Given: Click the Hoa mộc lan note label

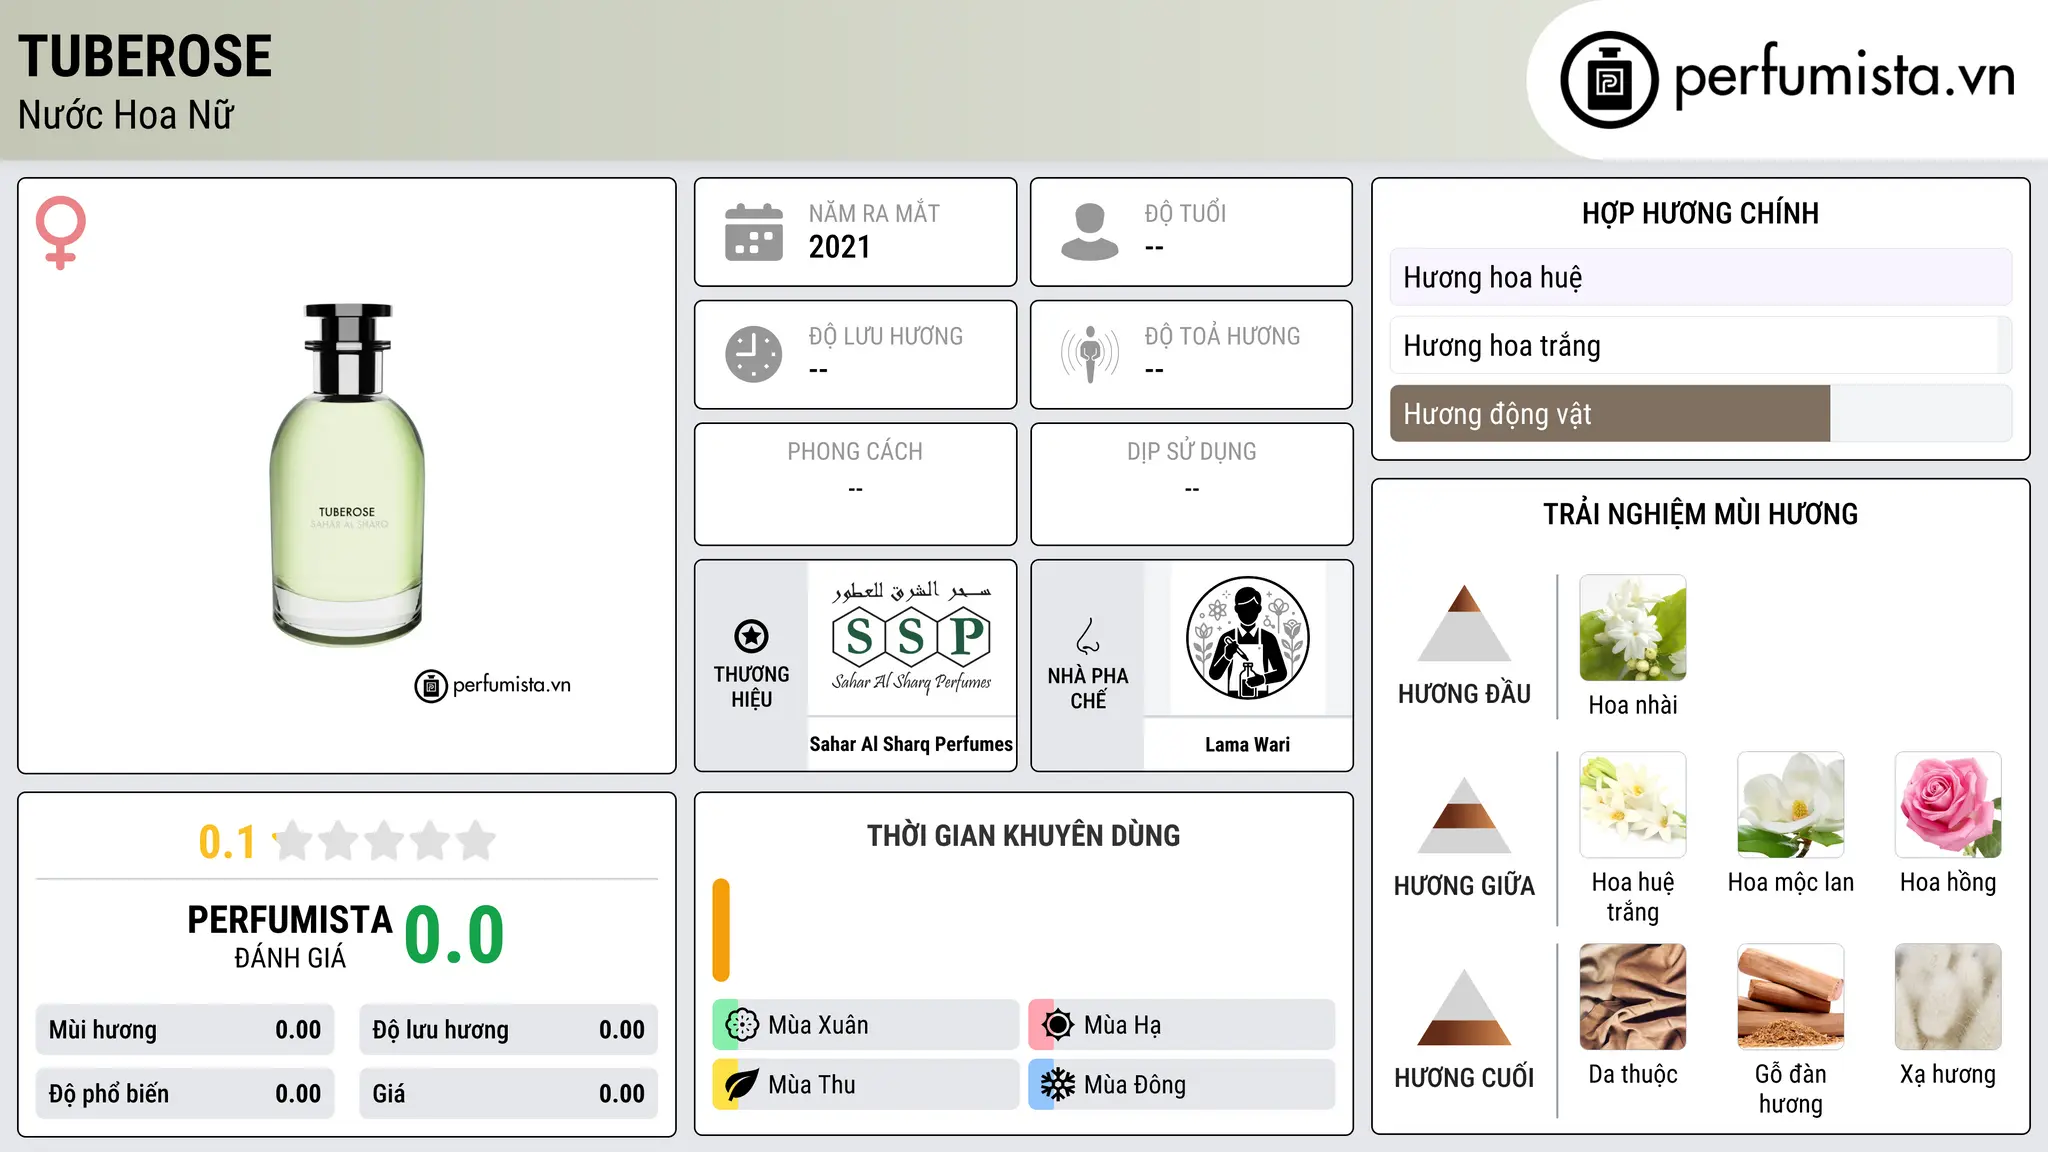Looking at the screenshot, I should pos(1791,882).
